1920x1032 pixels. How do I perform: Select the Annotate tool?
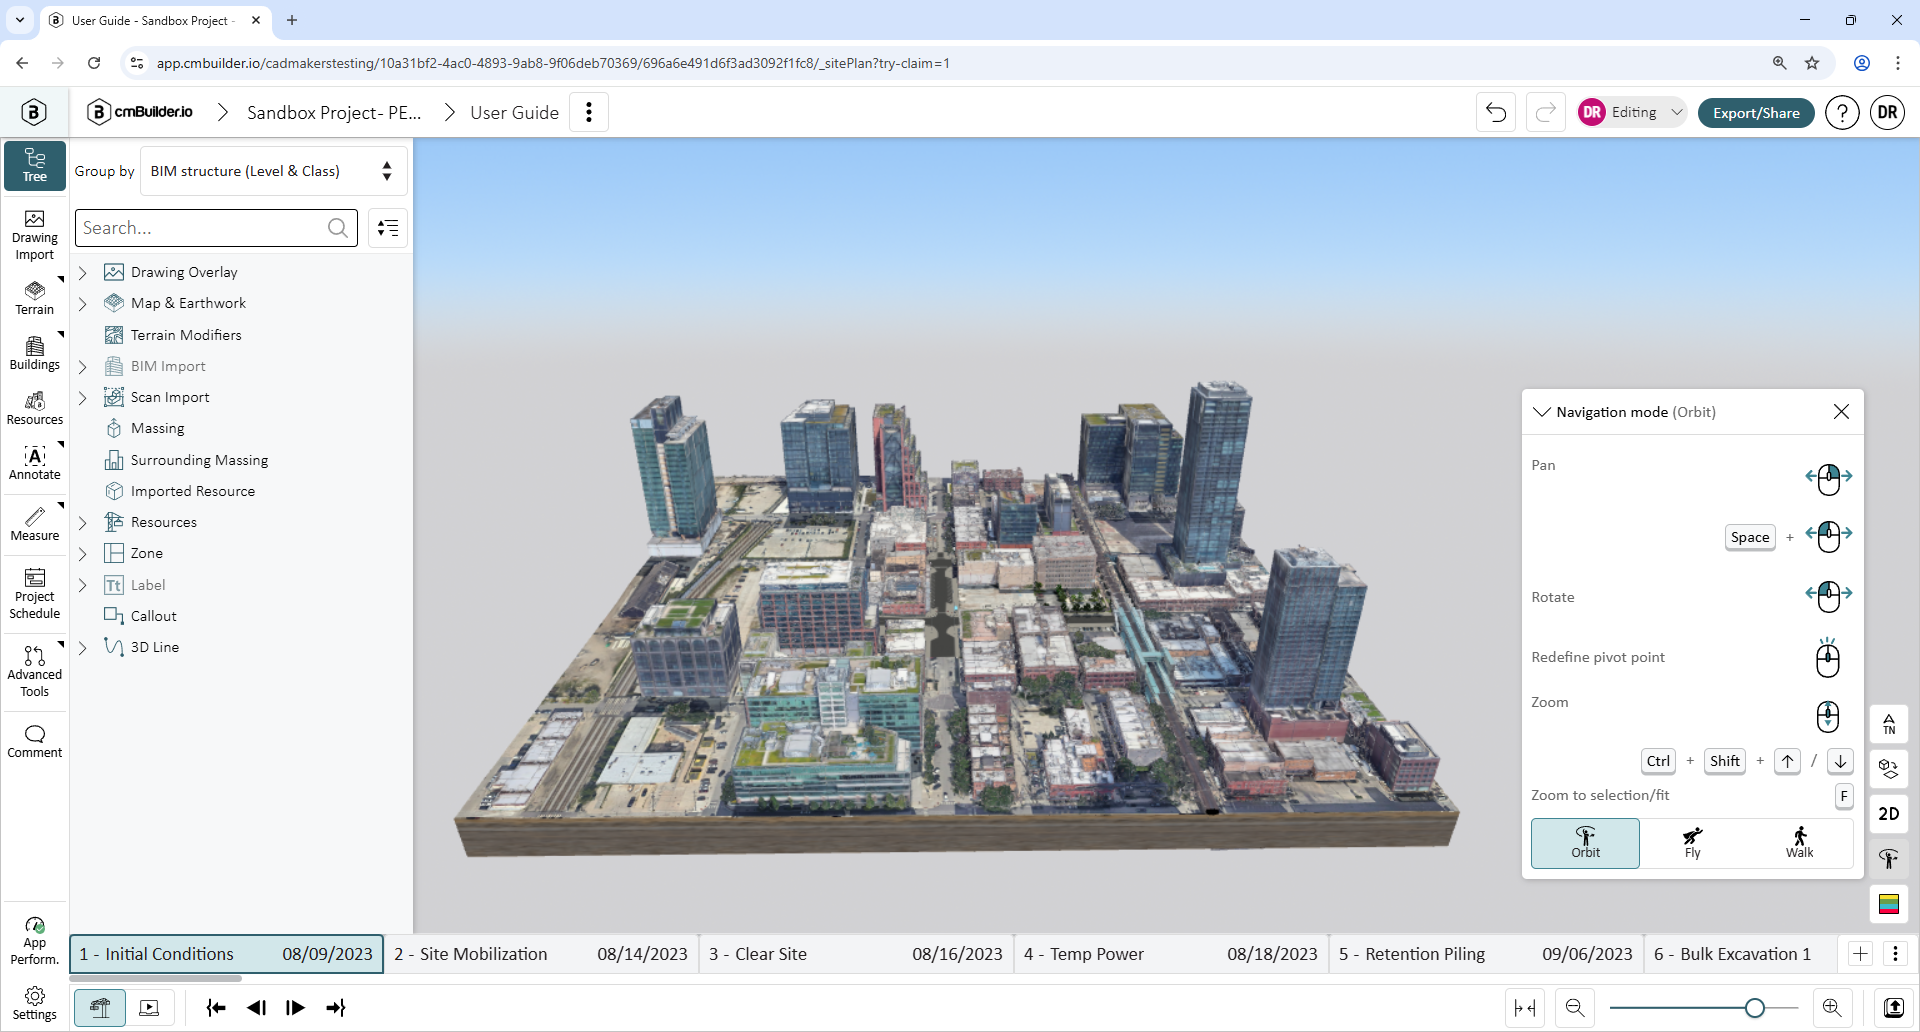click(35, 463)
